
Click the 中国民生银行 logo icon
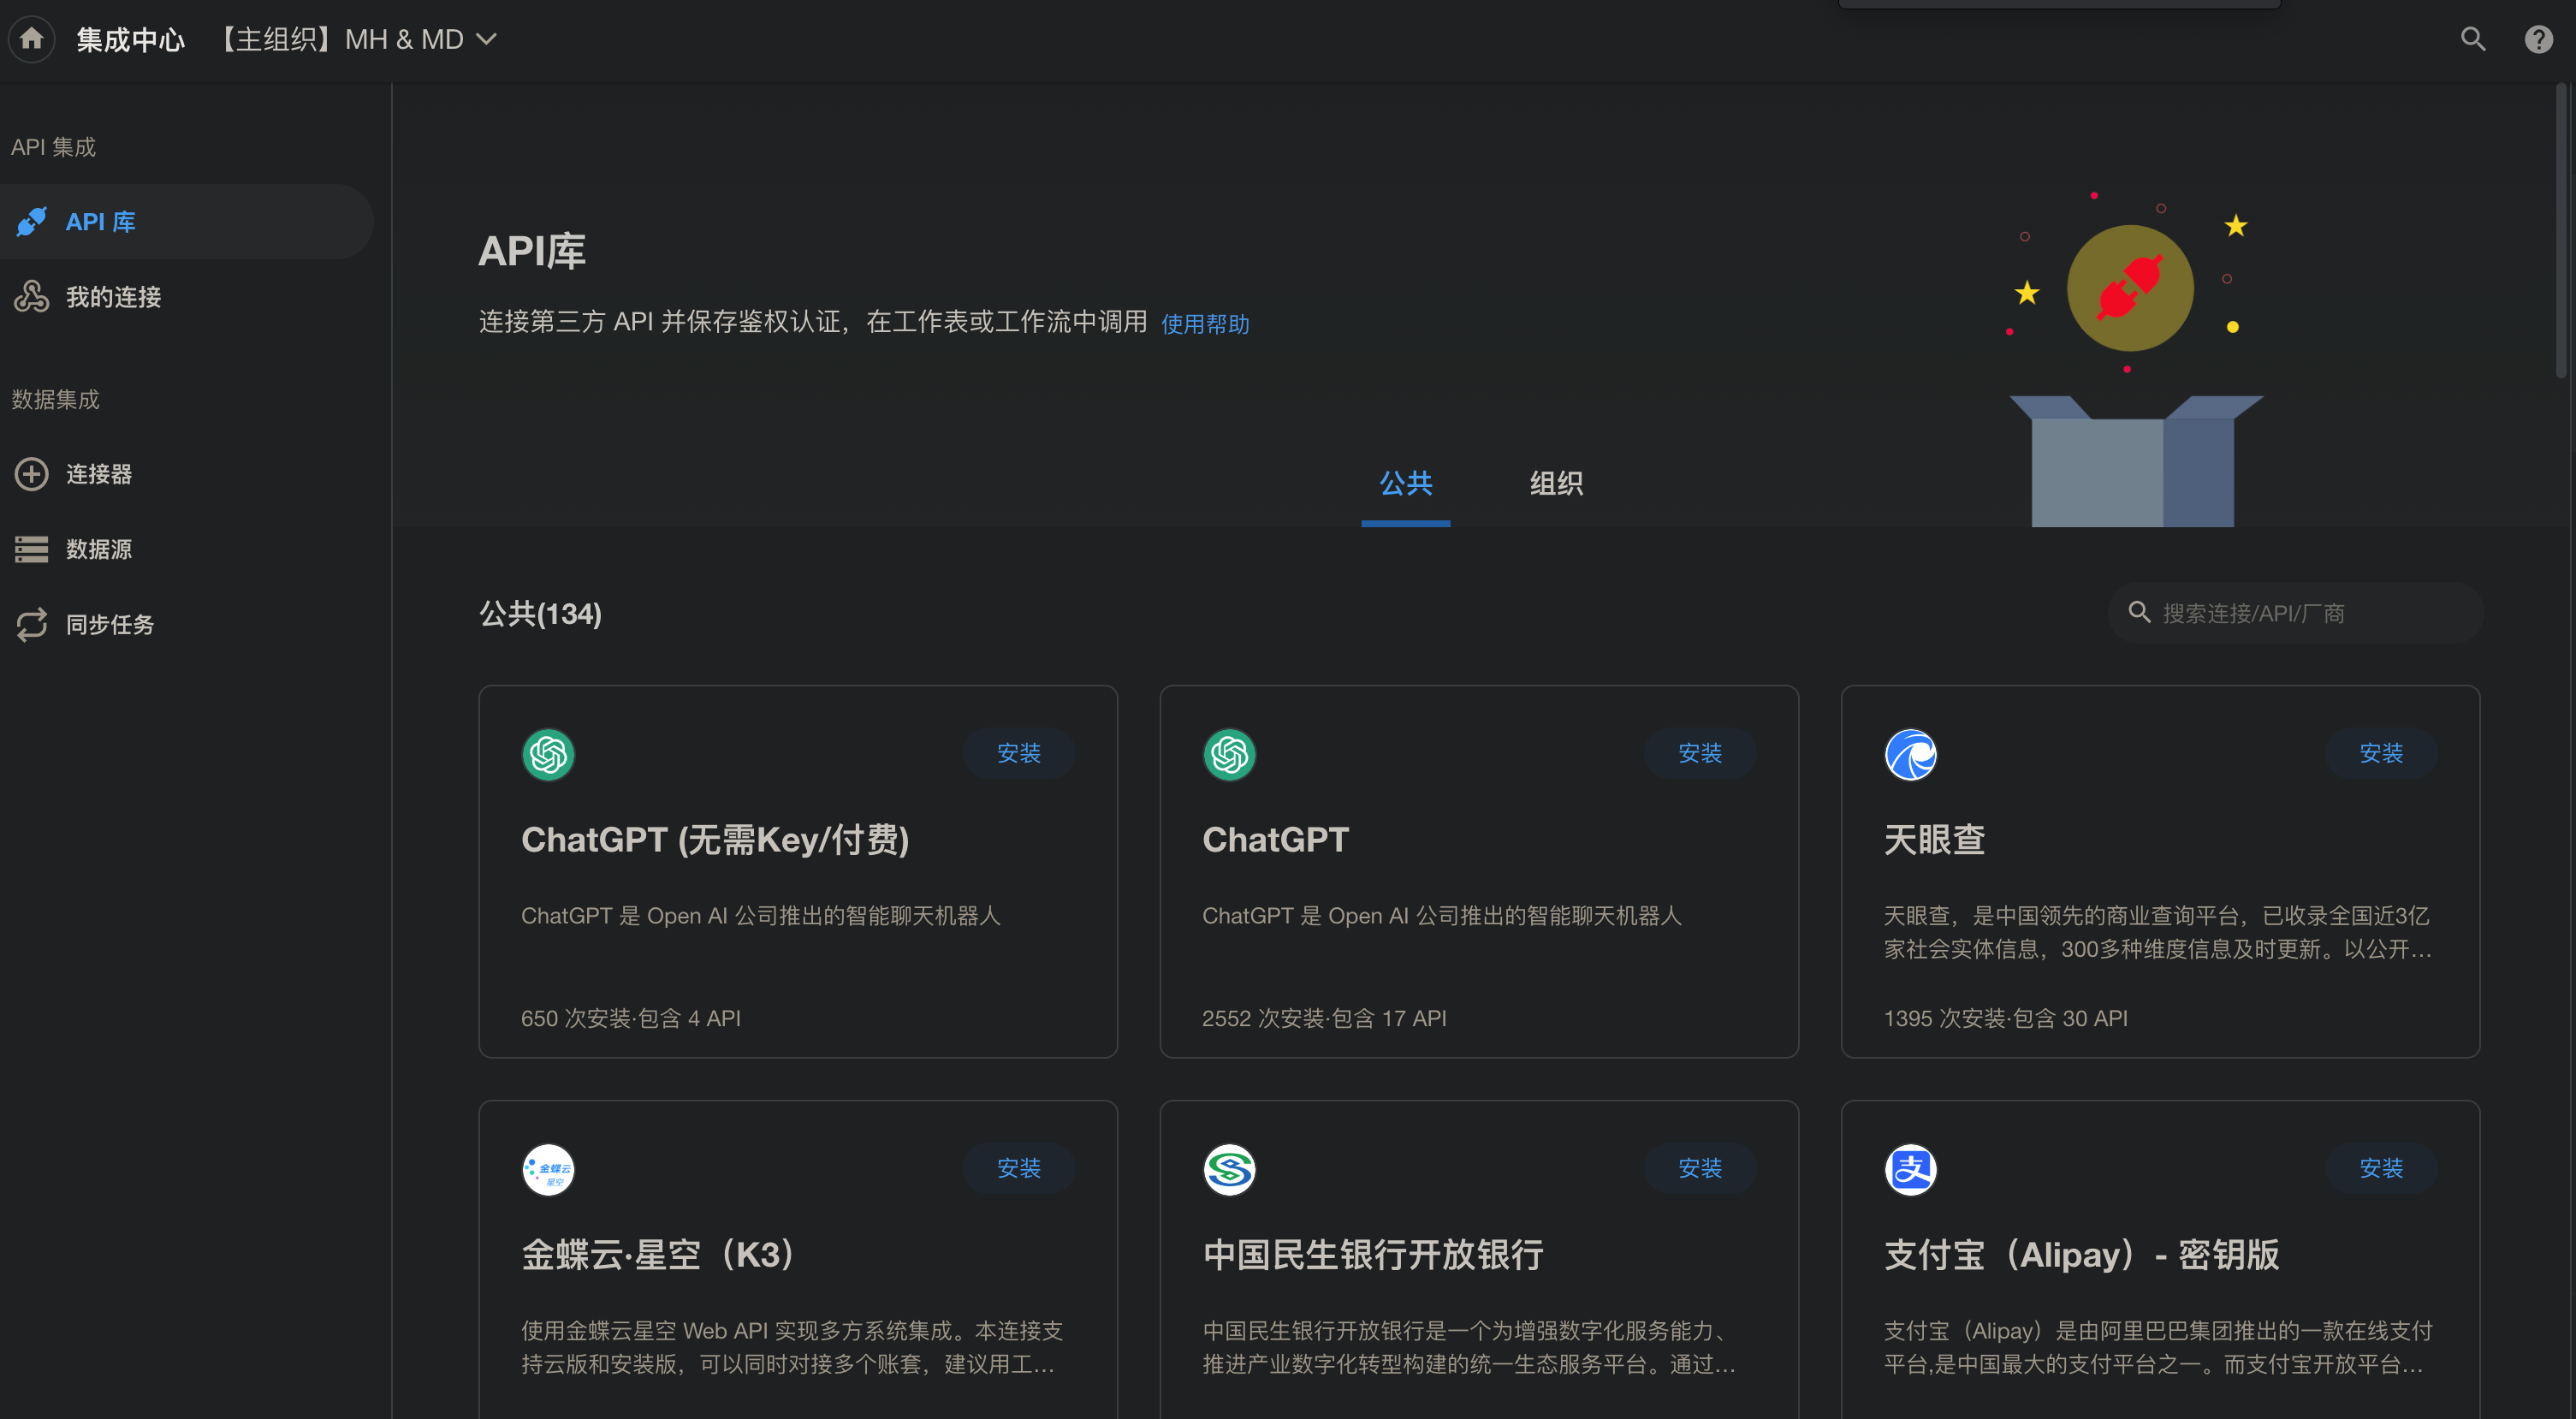(1229, 1169)
